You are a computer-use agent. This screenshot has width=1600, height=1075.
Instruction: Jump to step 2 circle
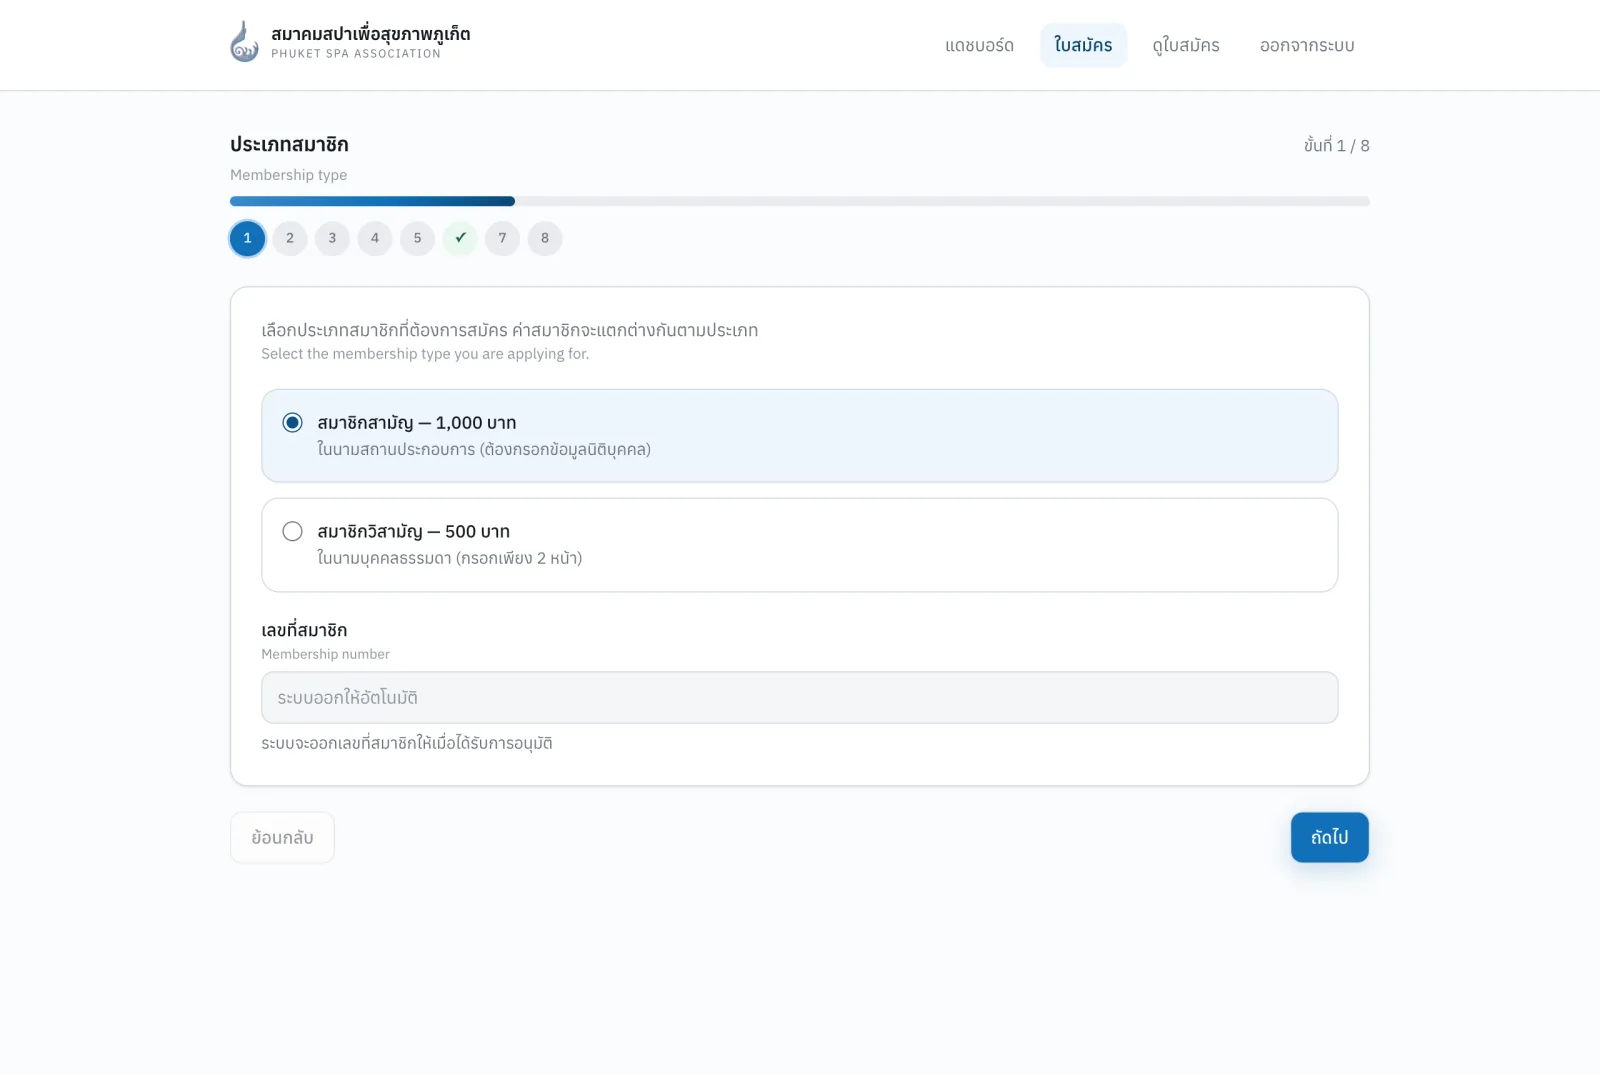290,238
